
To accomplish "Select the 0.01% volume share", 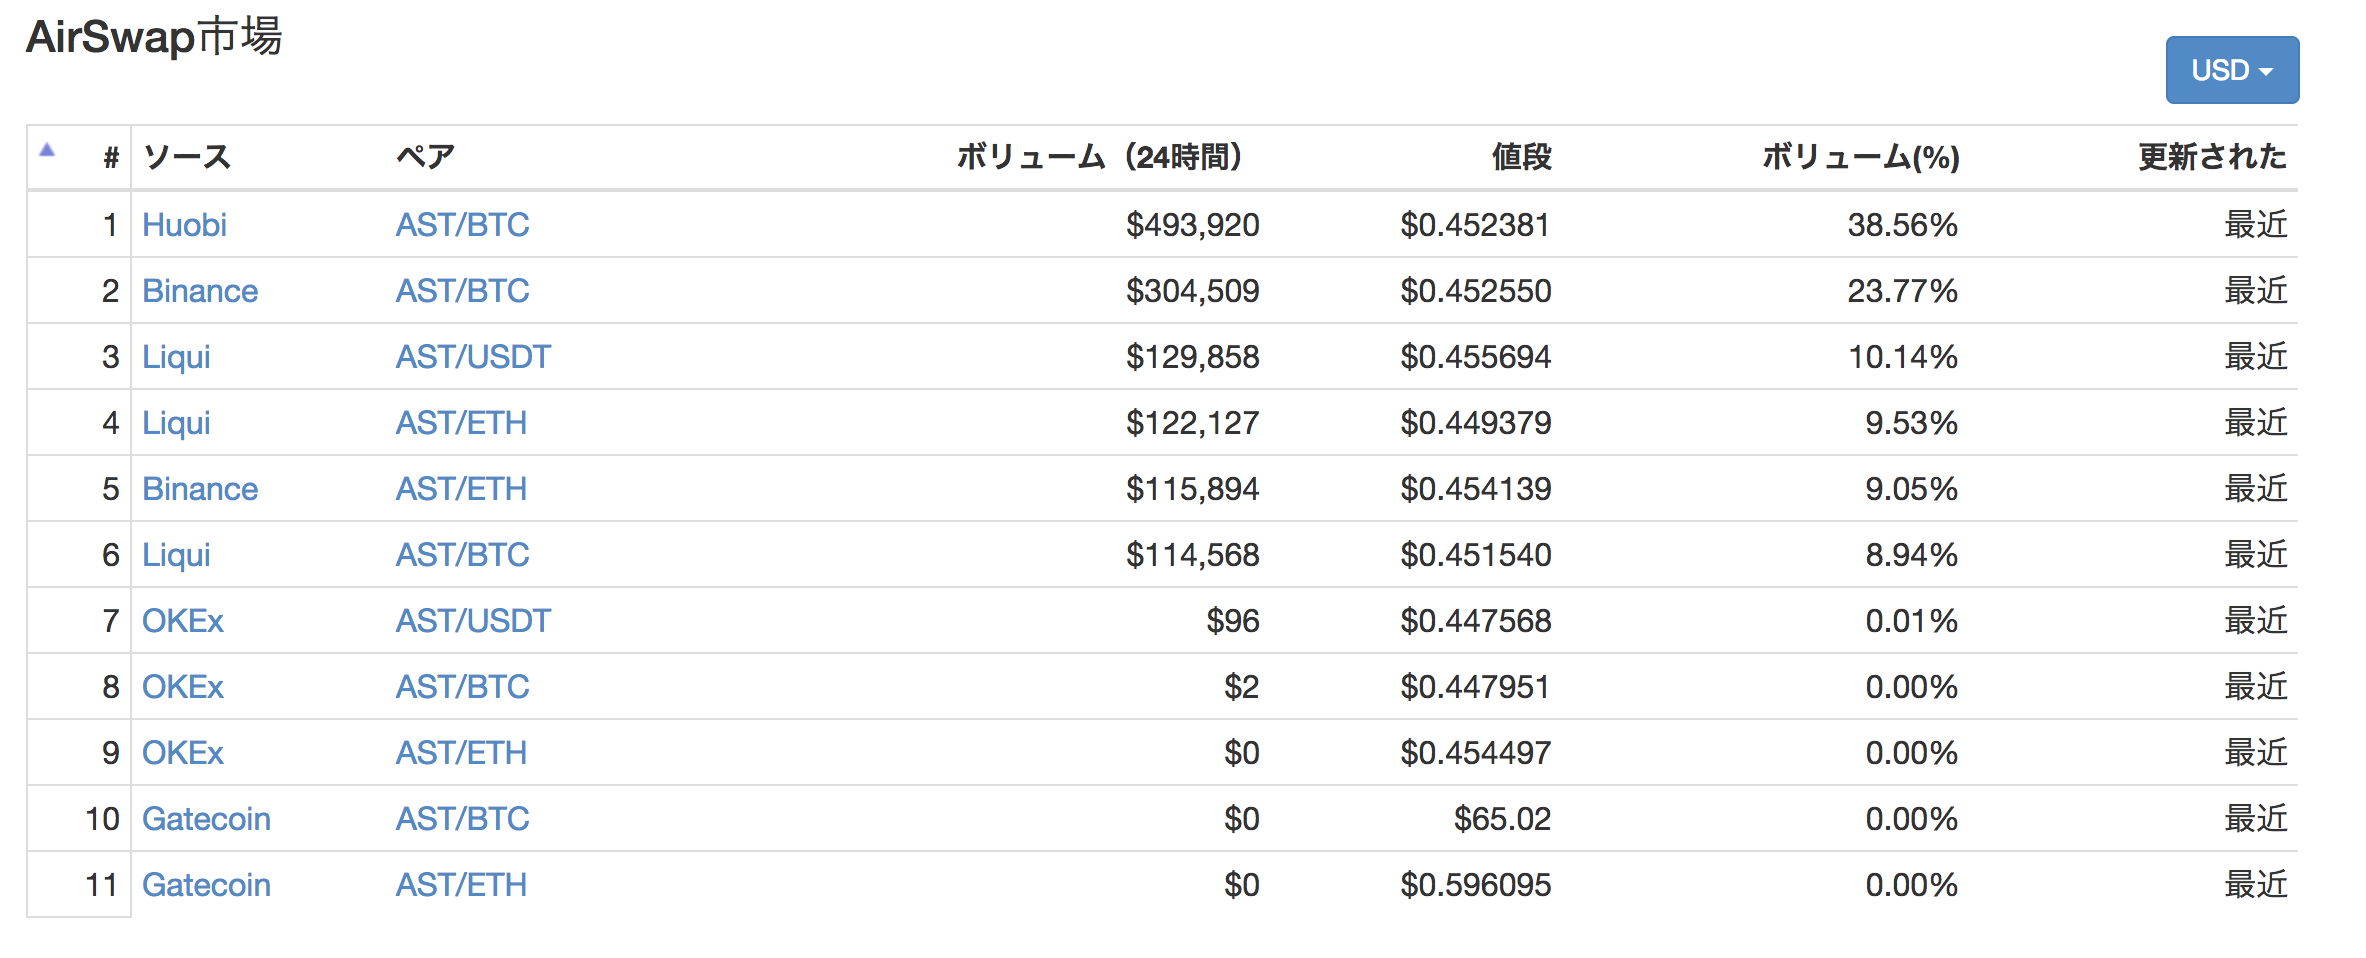I will coord(1911,621).
